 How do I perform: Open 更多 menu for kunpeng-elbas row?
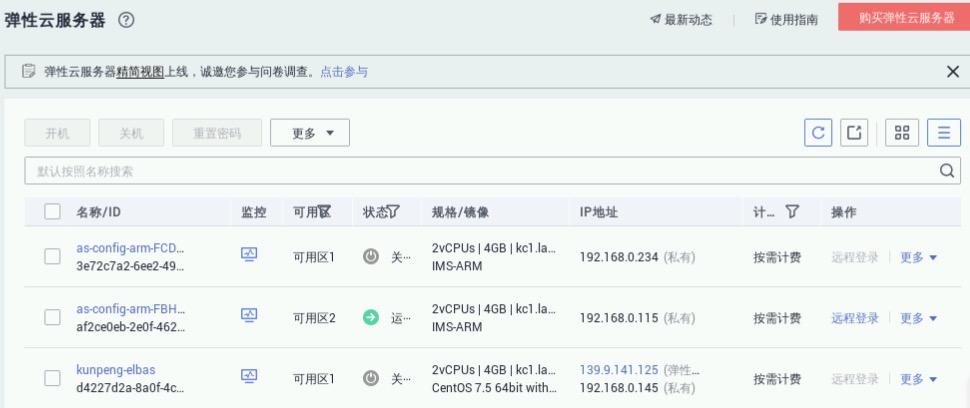[918, 379]
